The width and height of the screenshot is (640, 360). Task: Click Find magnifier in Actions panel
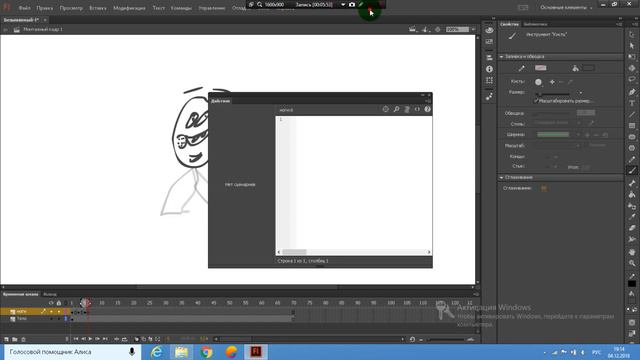coord(396,109)
